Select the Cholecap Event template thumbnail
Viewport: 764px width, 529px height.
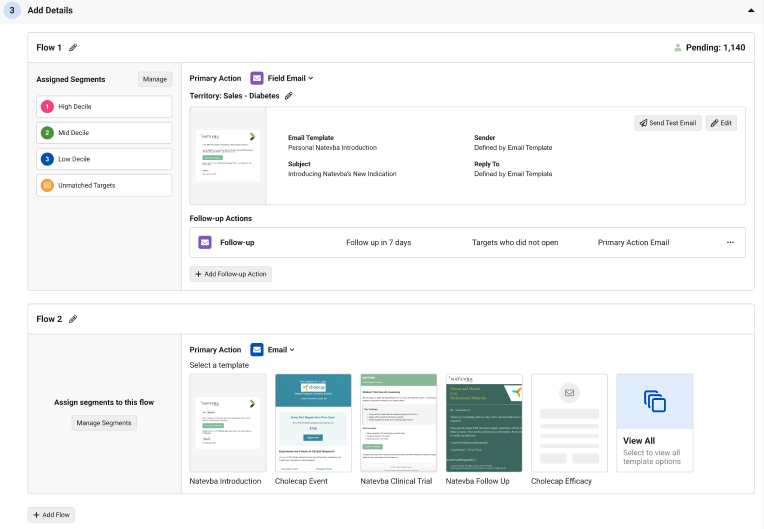(313, 423)
